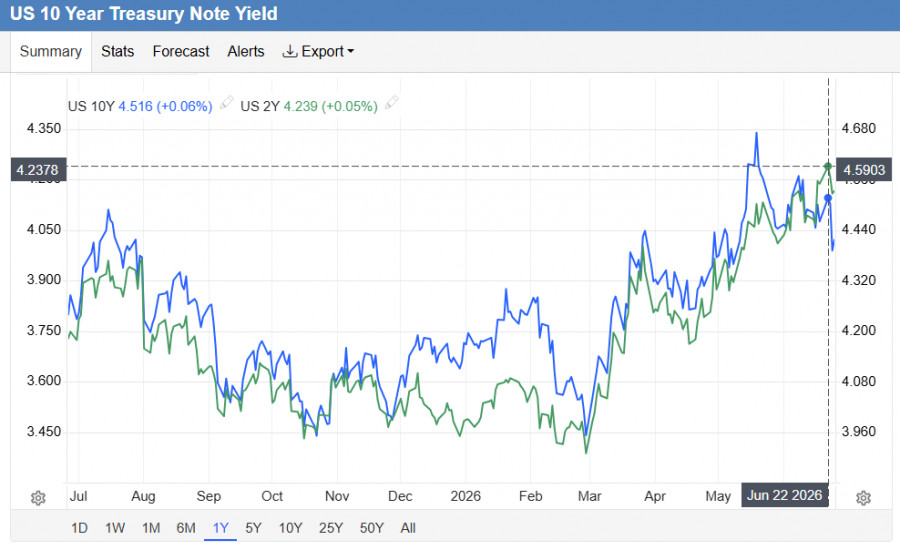
Task: Select the All time range
Action: [408, 528]
